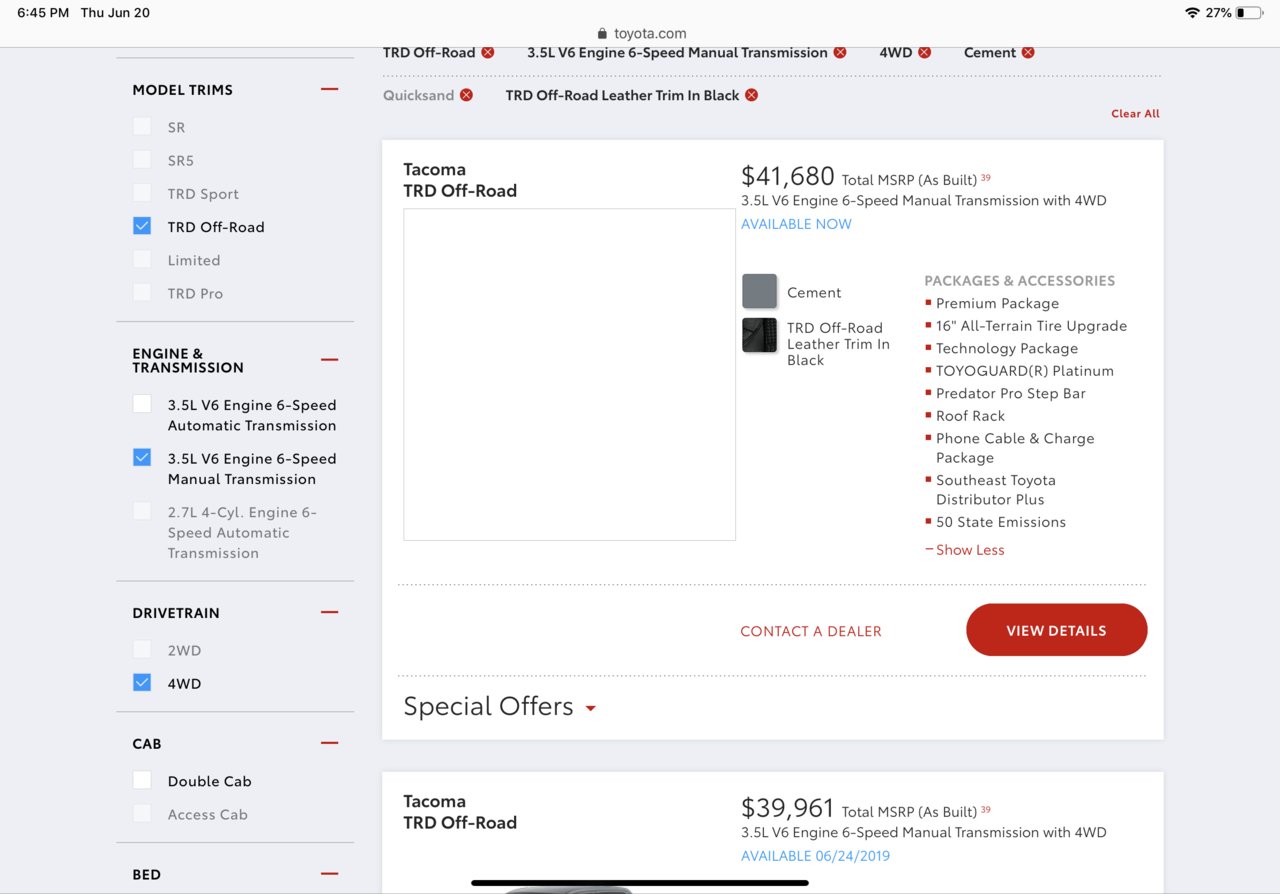Check the Access Cab checkbox
This screenshot has height=894, width=1280.
coord(142,814)
